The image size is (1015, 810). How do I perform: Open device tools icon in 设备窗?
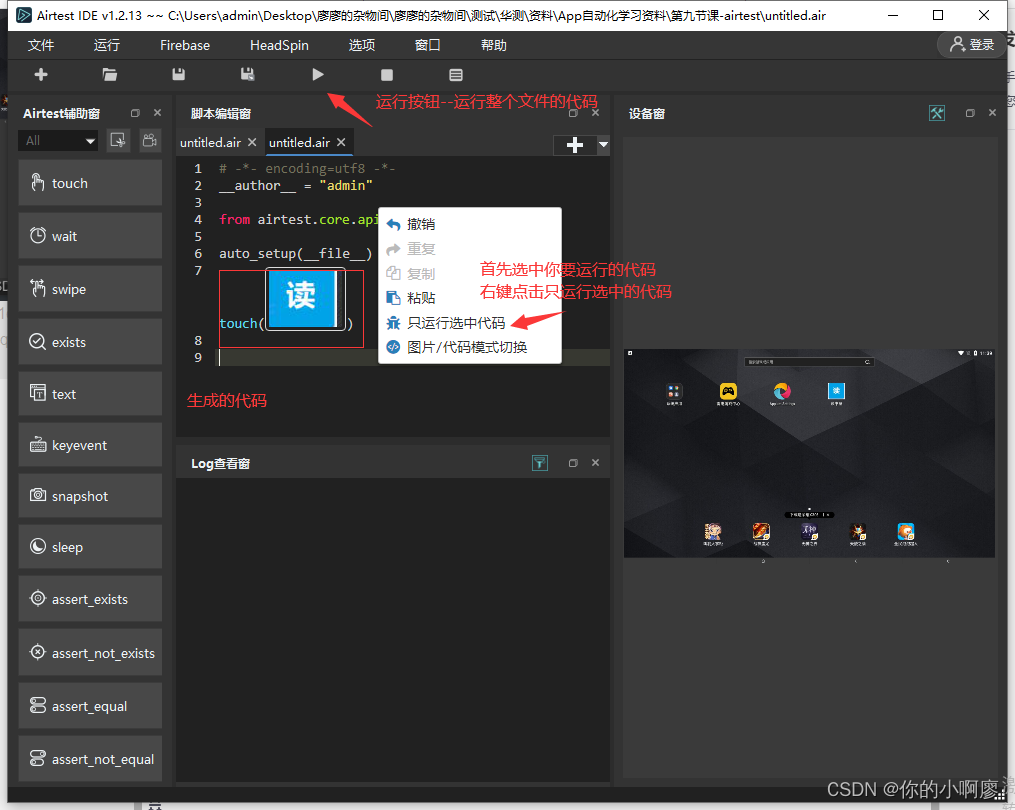click(x=937, y=113)
